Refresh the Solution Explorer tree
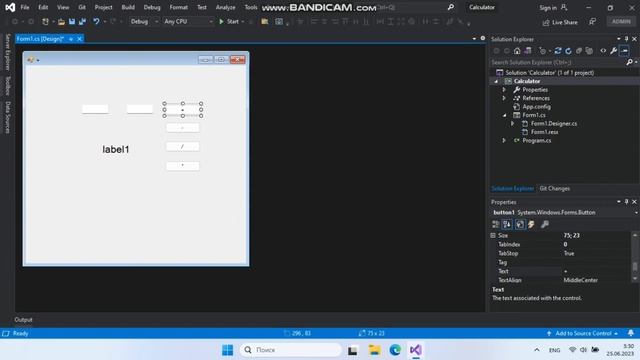This screenshot has width=640, height=360. tap(568, 51)
